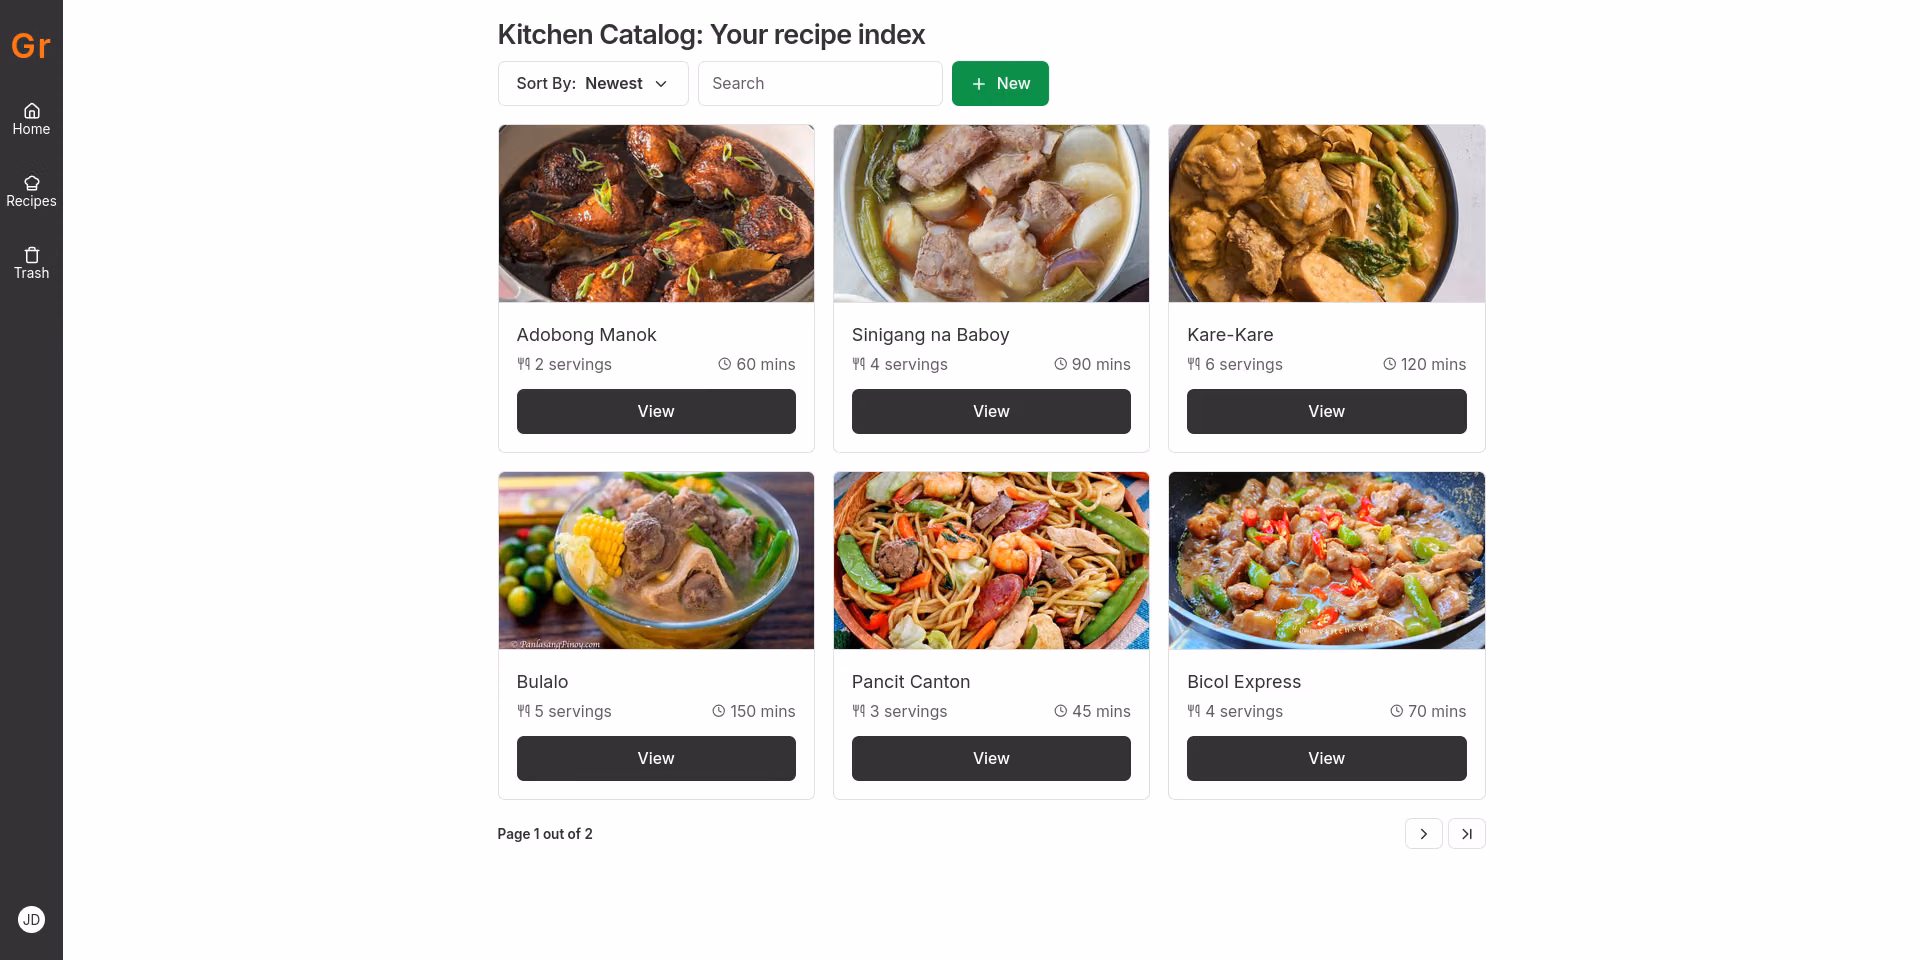Open the Trash bin icon
The image size is (1920, 960).
[x=31, y=255]
